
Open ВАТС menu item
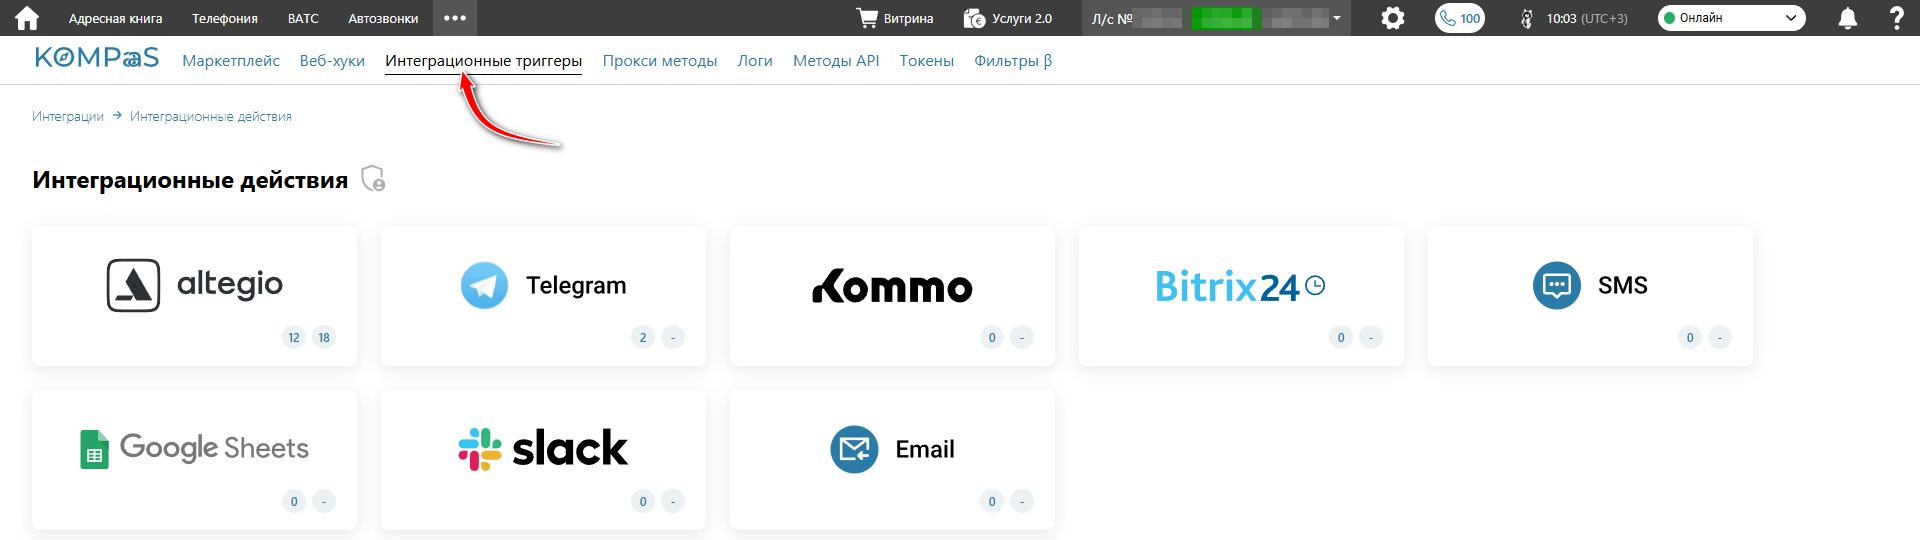click(x=303, y=18)
